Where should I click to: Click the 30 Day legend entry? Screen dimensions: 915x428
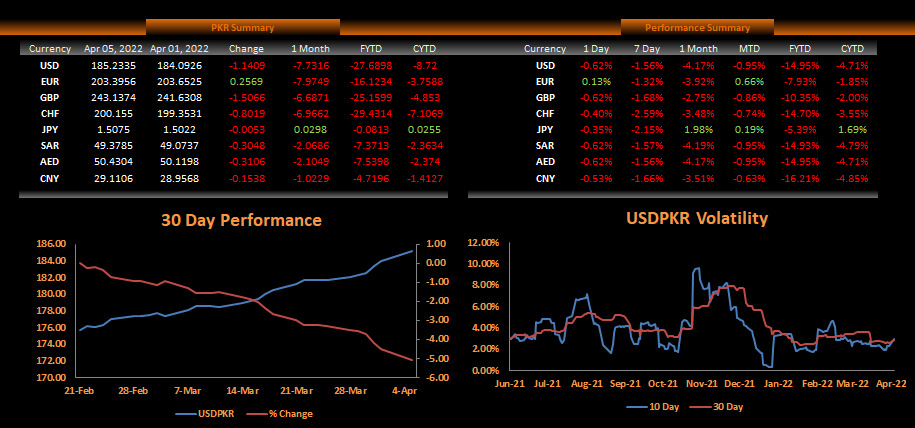[x=717, y=407]
